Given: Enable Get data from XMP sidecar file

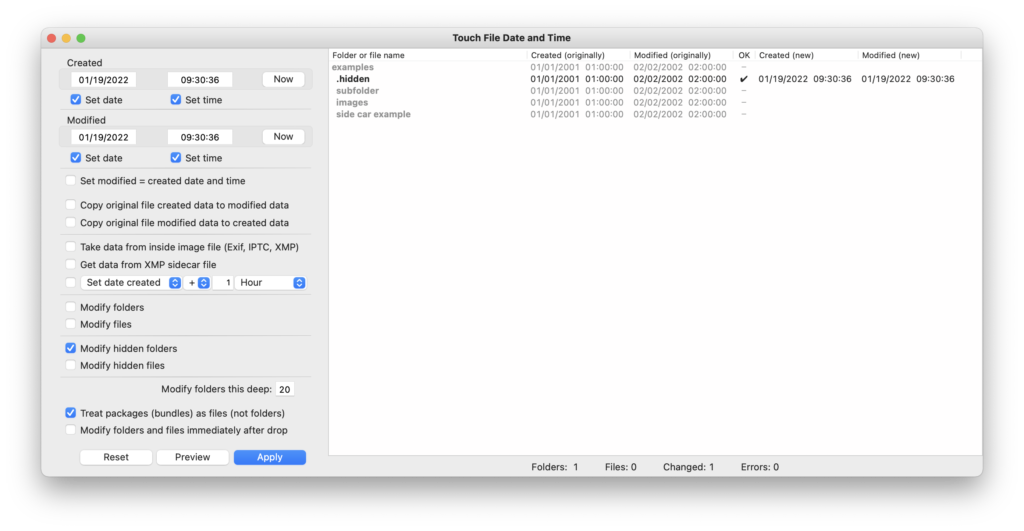Looking at the screenshot, I should [71, 265].
